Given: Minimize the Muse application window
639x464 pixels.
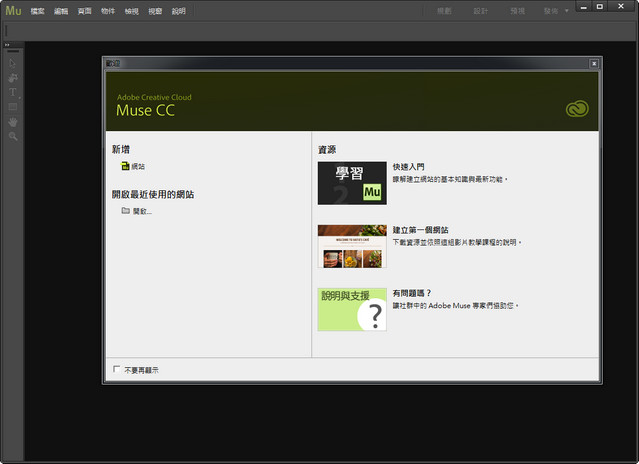Looking at the screenshot, I should point(584,7).
